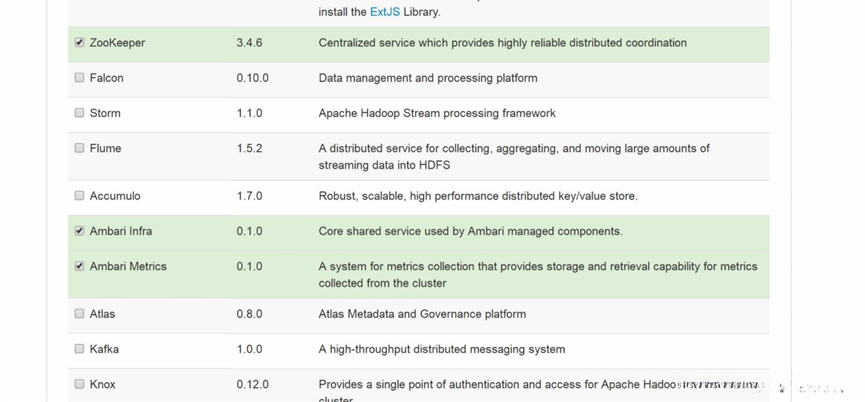The width and height of the screenshot is (865, 402).
Task: Click the ZooKeeper service name label
Action: coord(117,43)
